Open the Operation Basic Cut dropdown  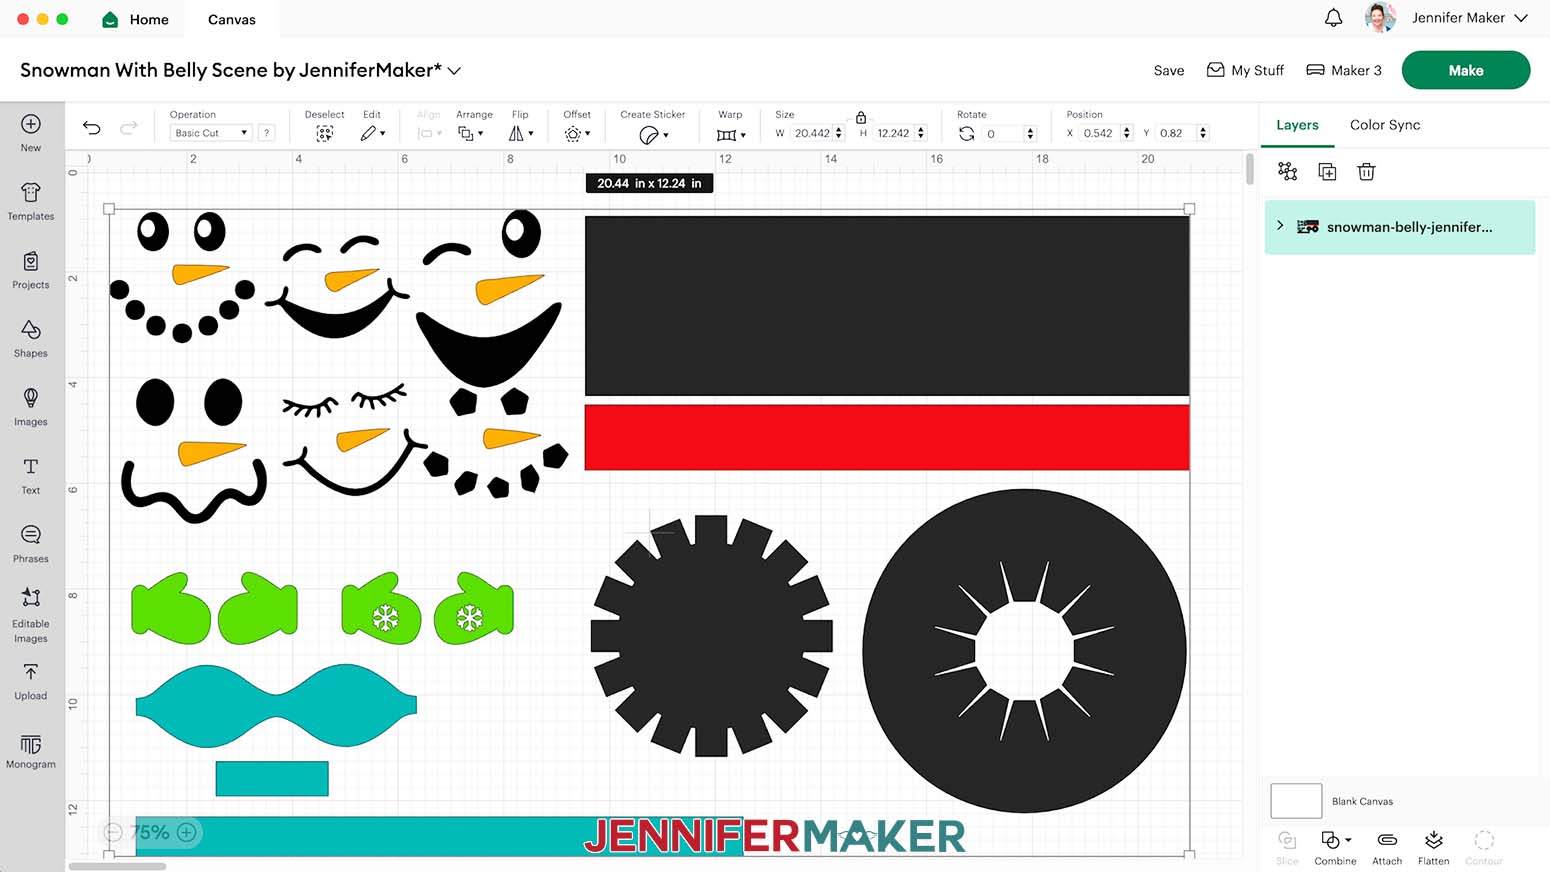(210, 133)
